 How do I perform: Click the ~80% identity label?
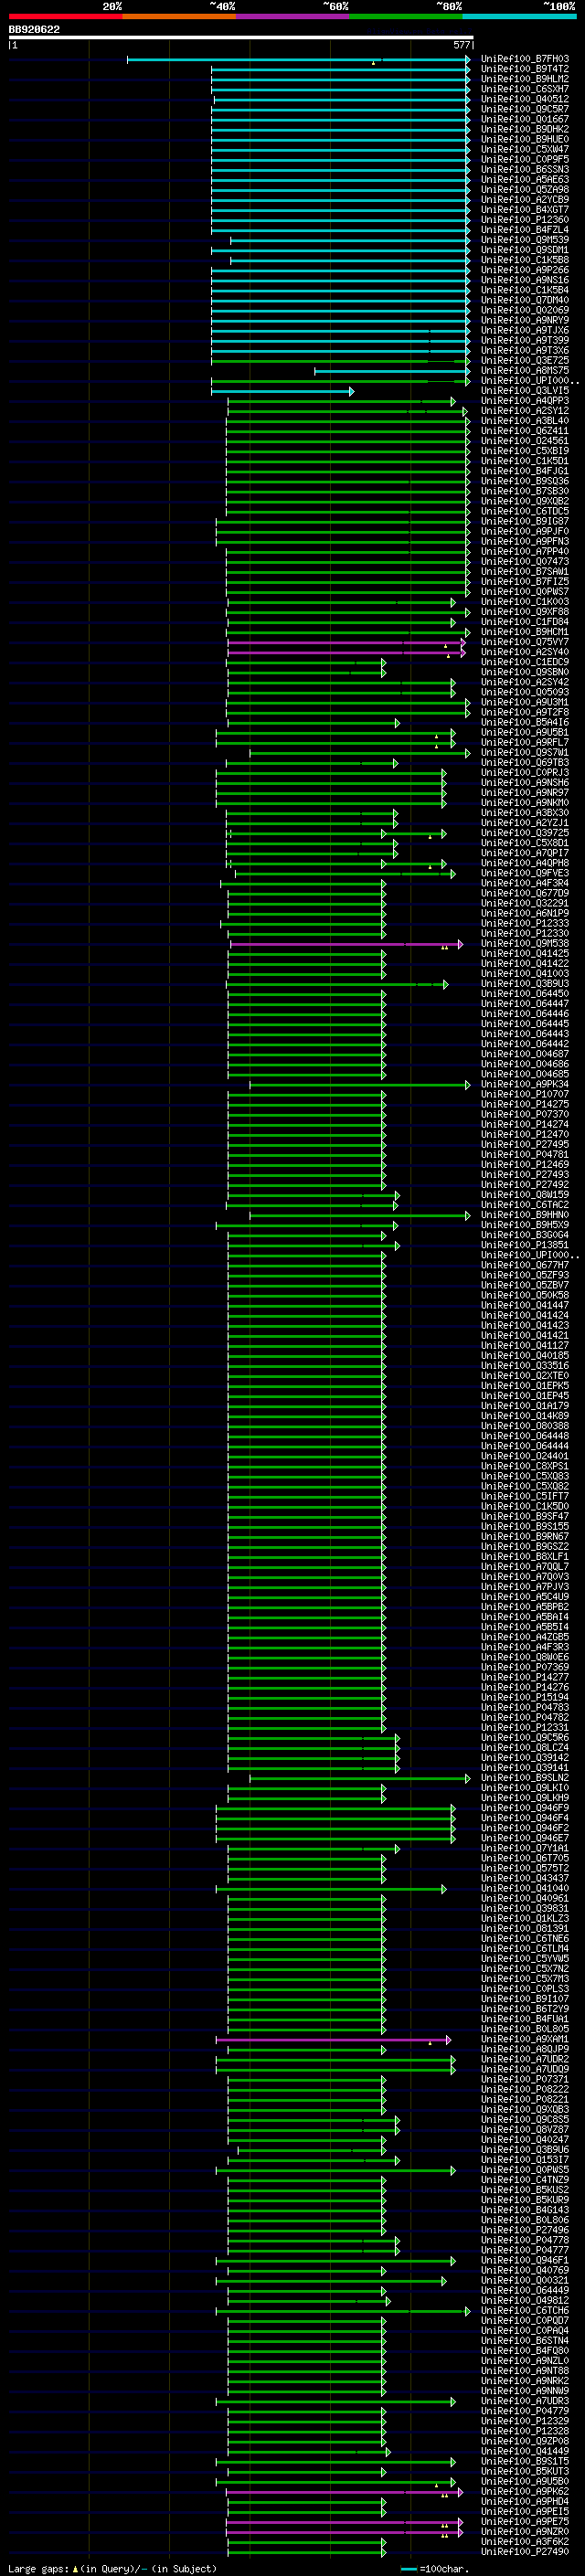449,6
